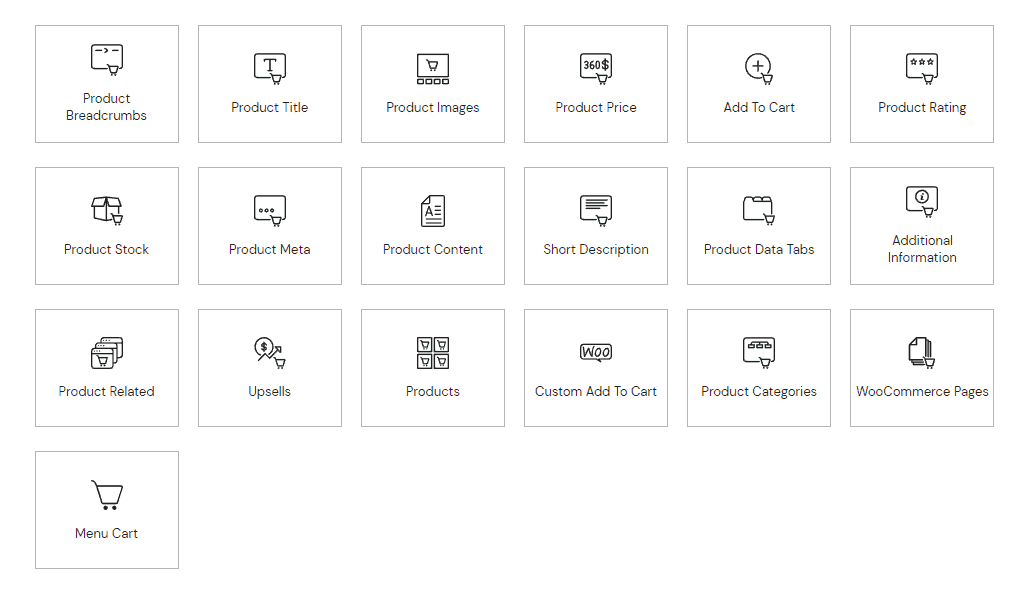The width and height of the screenshot is (1024, 589).
Task: Click the Product Meta widget icon
Action: pos(270,211)
